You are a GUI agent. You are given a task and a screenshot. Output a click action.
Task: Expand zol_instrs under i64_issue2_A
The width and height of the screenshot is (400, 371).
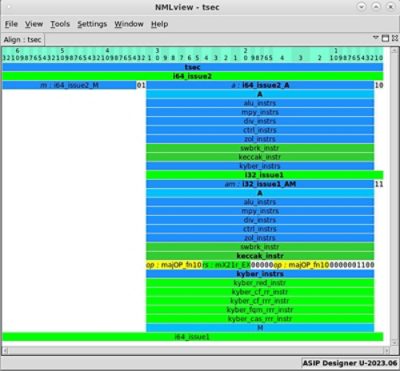click(260, 139)
